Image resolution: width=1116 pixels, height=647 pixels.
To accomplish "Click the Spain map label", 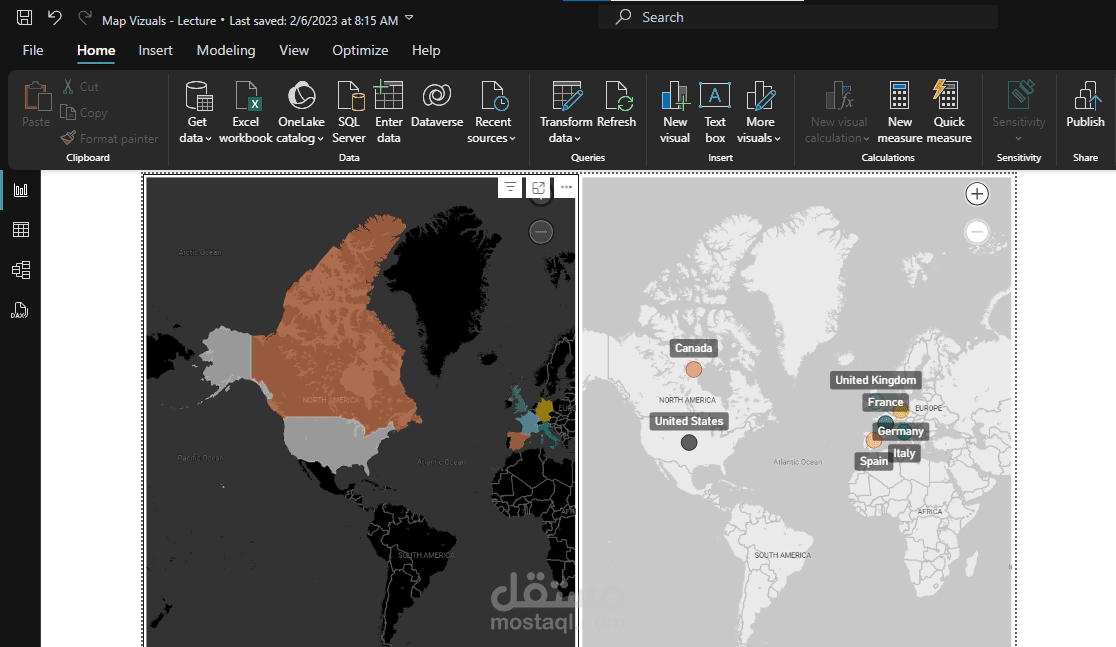I will point(873,461).
